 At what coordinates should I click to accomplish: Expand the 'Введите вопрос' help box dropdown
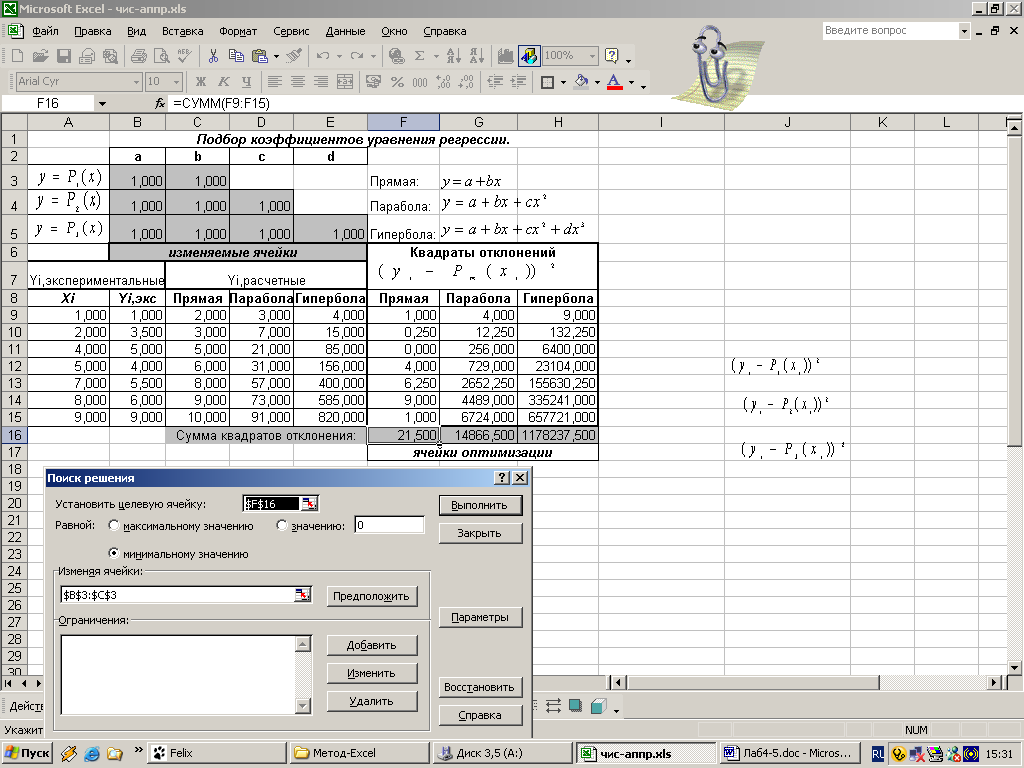(x=964, y=31)
